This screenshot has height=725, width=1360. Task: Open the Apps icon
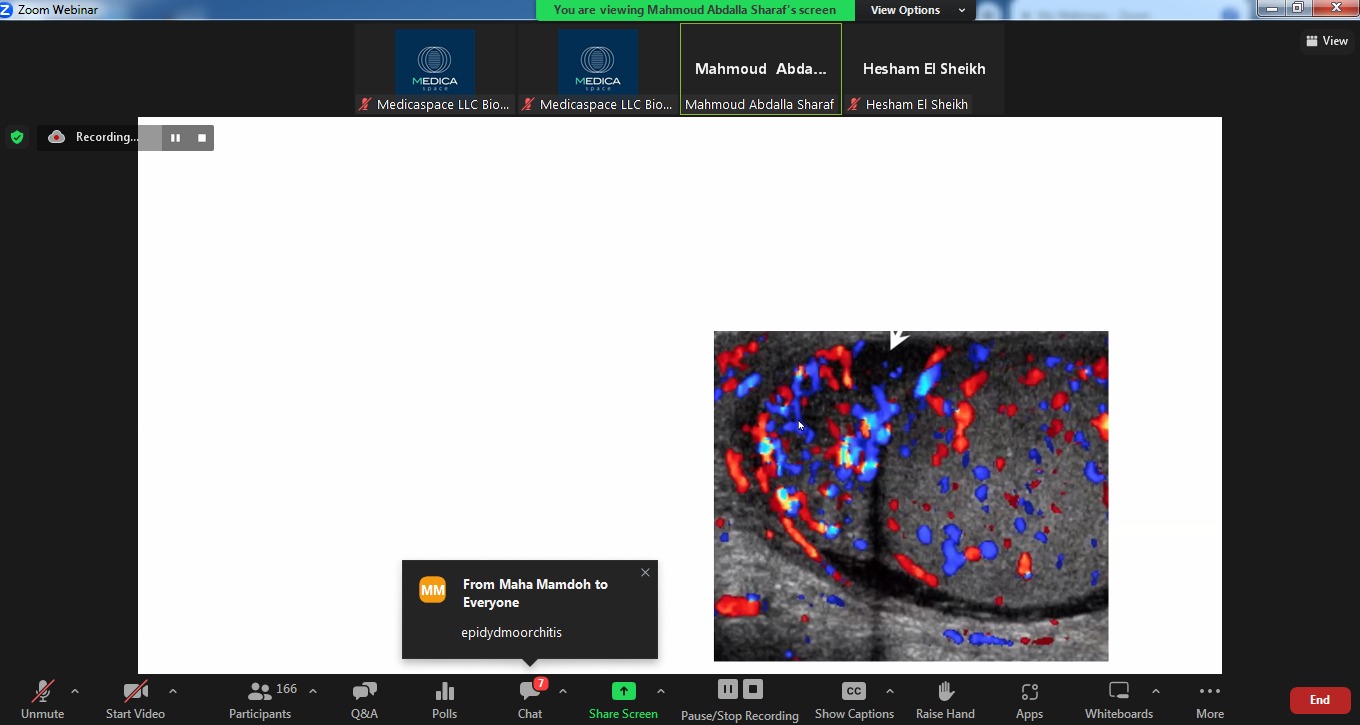[1029, 698]
